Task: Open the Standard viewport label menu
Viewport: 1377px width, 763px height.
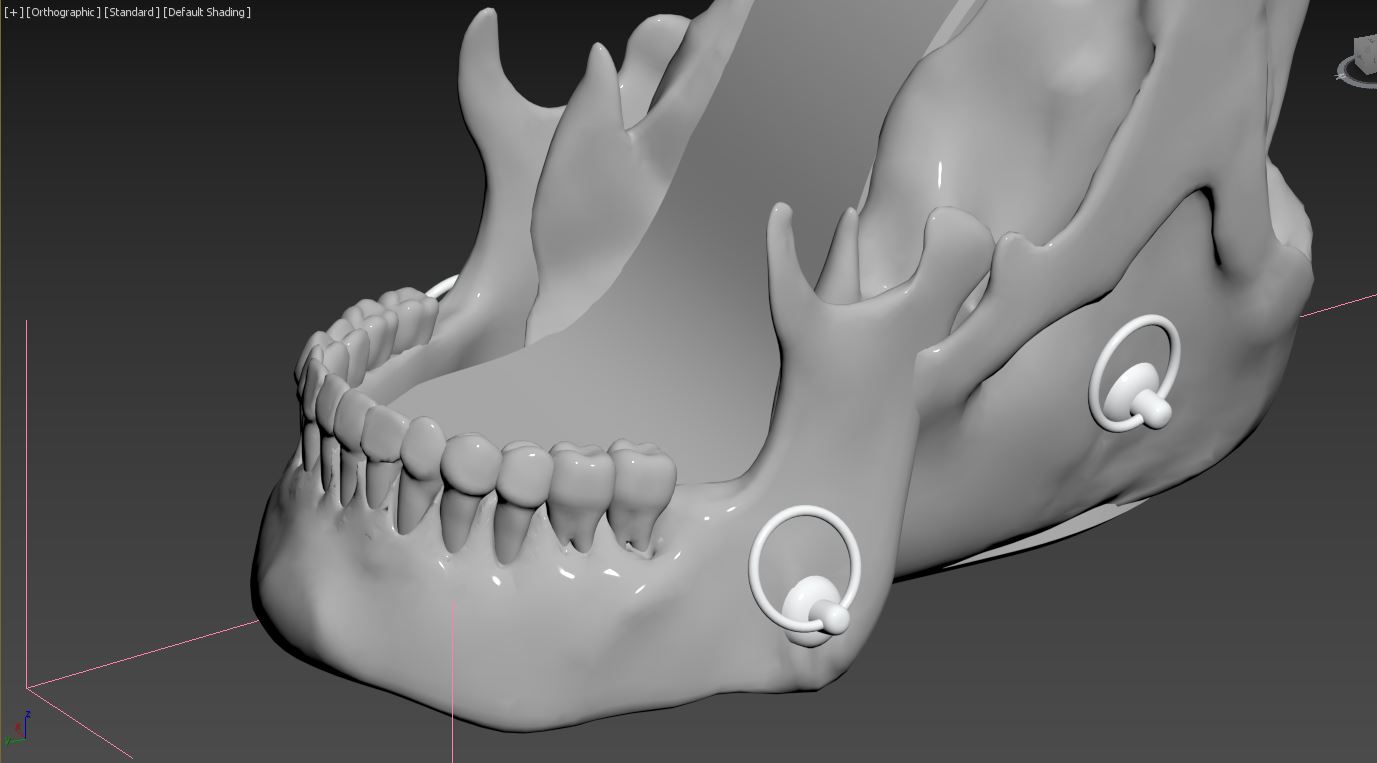Action: (x=132, y=12)
